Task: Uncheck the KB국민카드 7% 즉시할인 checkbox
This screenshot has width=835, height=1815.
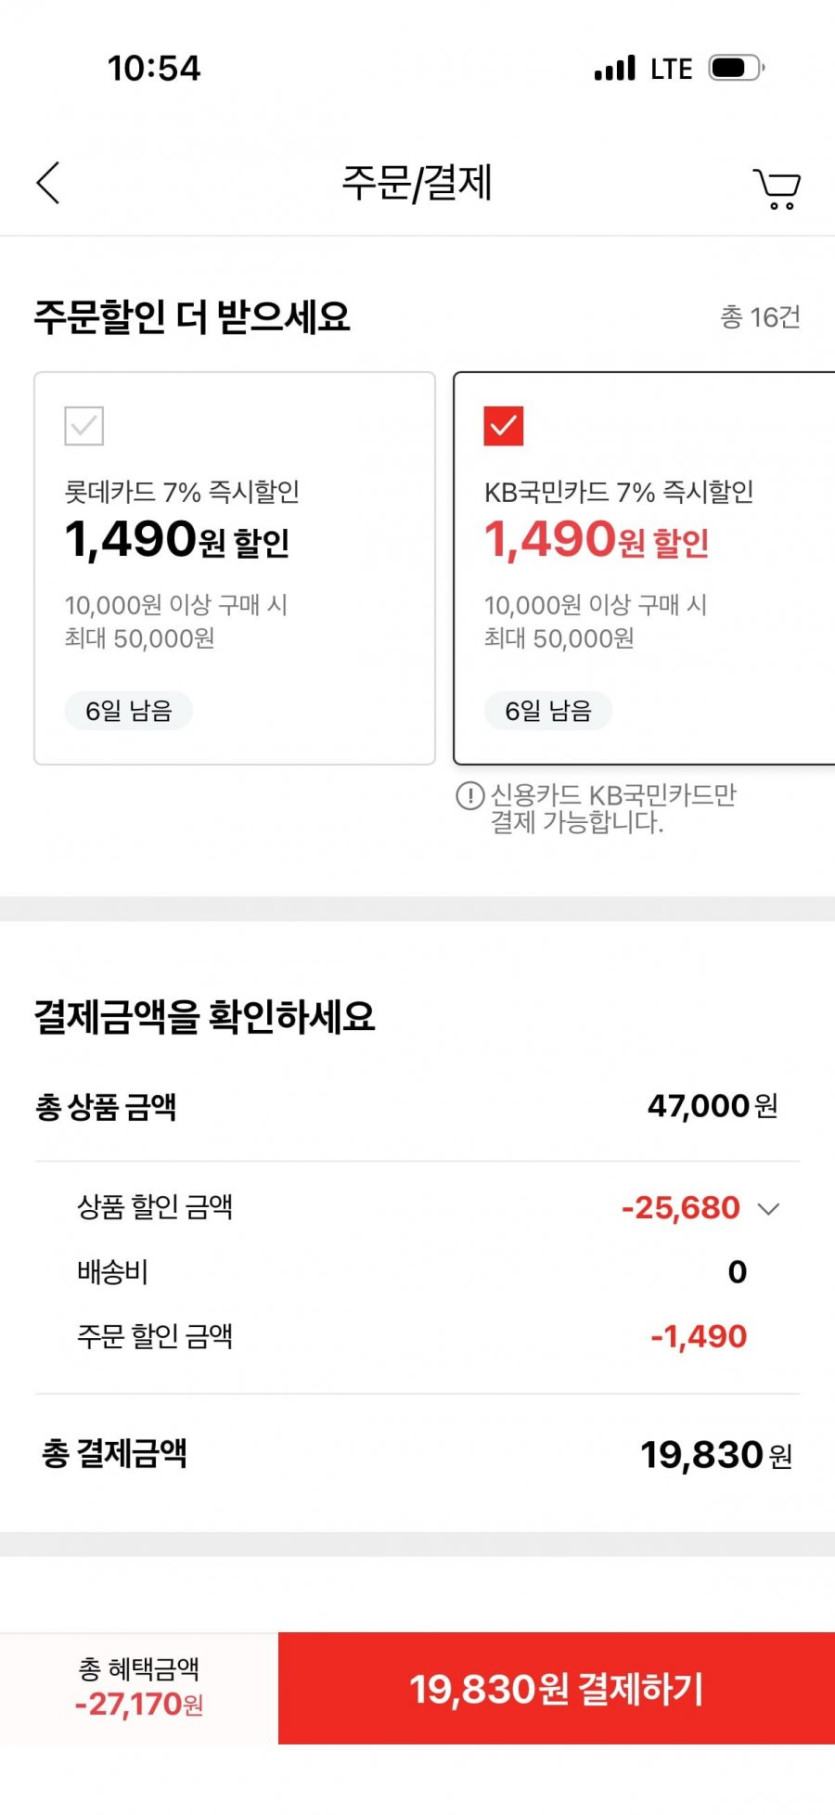Action: 503,426
